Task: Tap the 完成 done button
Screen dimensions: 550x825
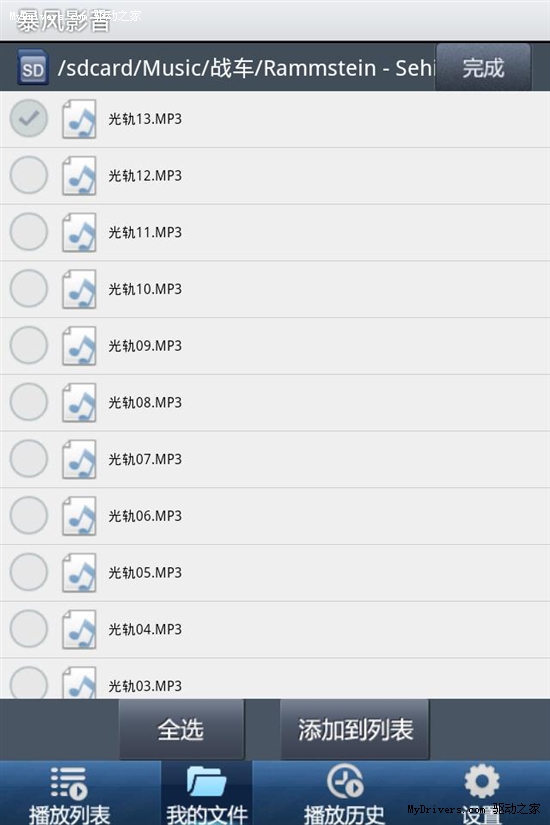Action: coord(483,67)
